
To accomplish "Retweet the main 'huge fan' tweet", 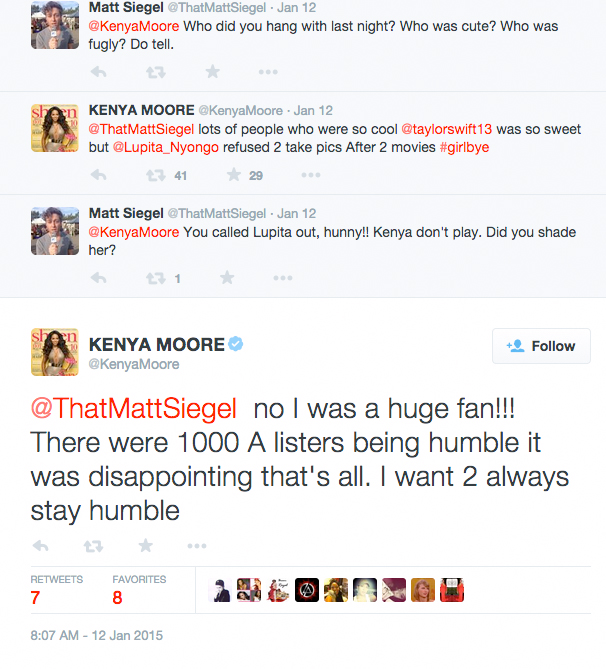I will [94, 546].
